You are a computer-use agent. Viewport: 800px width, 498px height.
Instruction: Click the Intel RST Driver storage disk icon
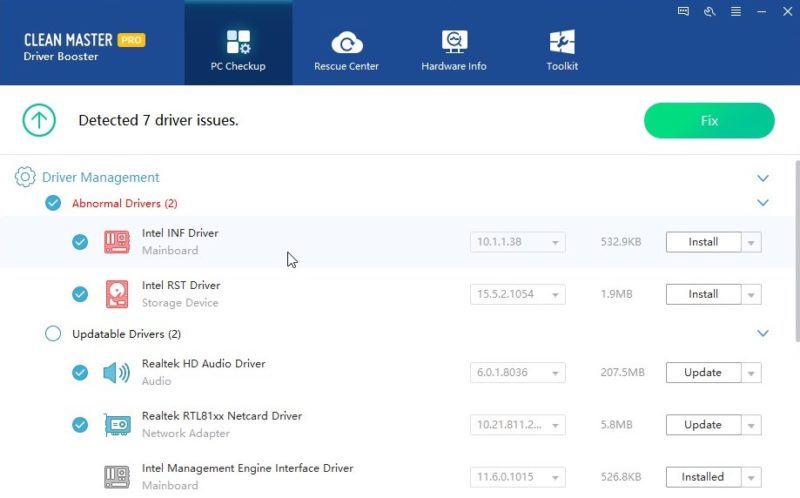117,294
